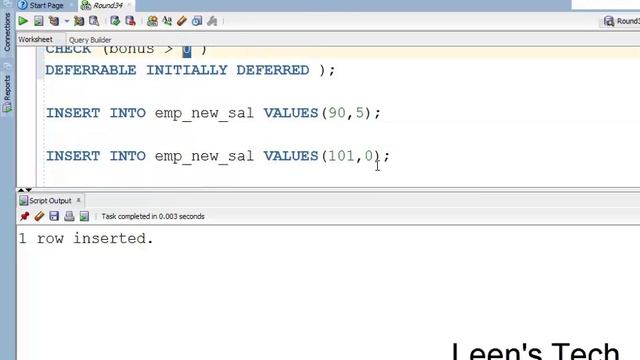The image size is (640, 360).
Task: Select the Script Output tab
Action: click(50, 200)
